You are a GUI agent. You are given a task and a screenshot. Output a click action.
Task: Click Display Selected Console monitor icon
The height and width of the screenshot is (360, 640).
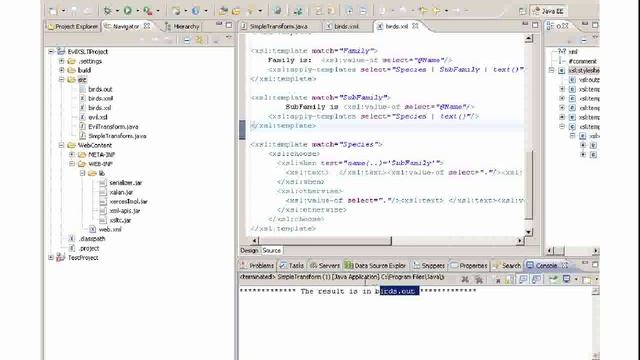click(567, 279)
